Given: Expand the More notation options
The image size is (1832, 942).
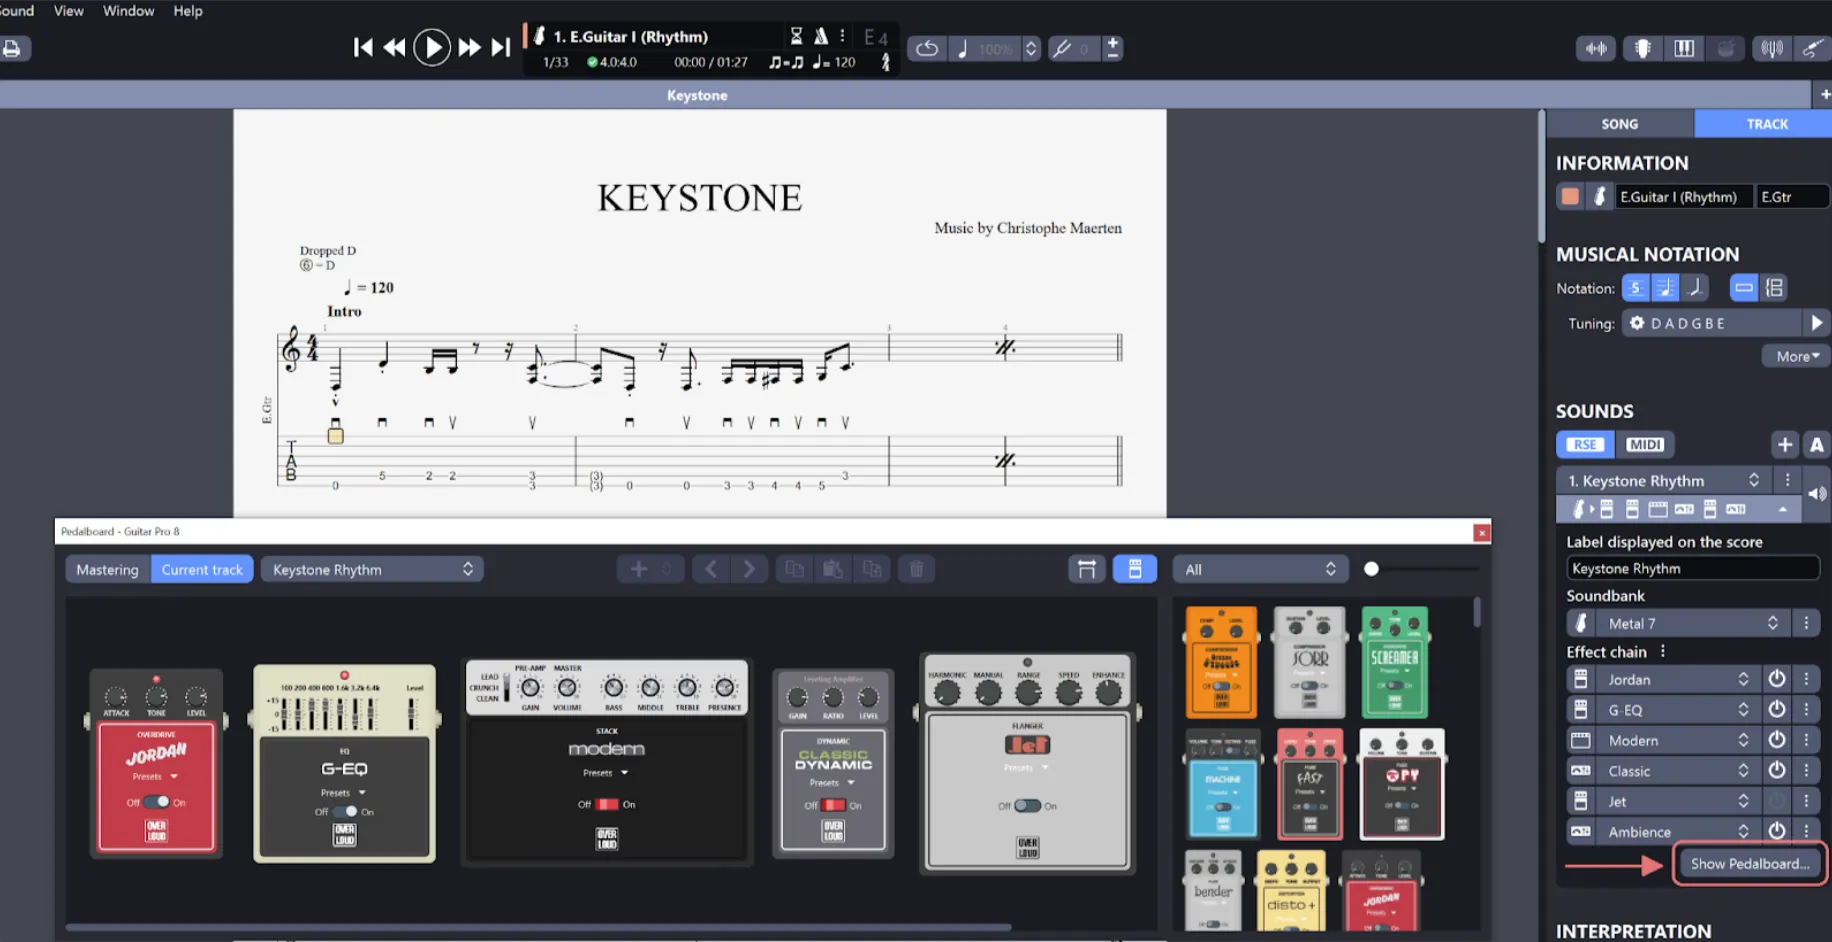Looking at the screenshot, I should coord(1796,356).
